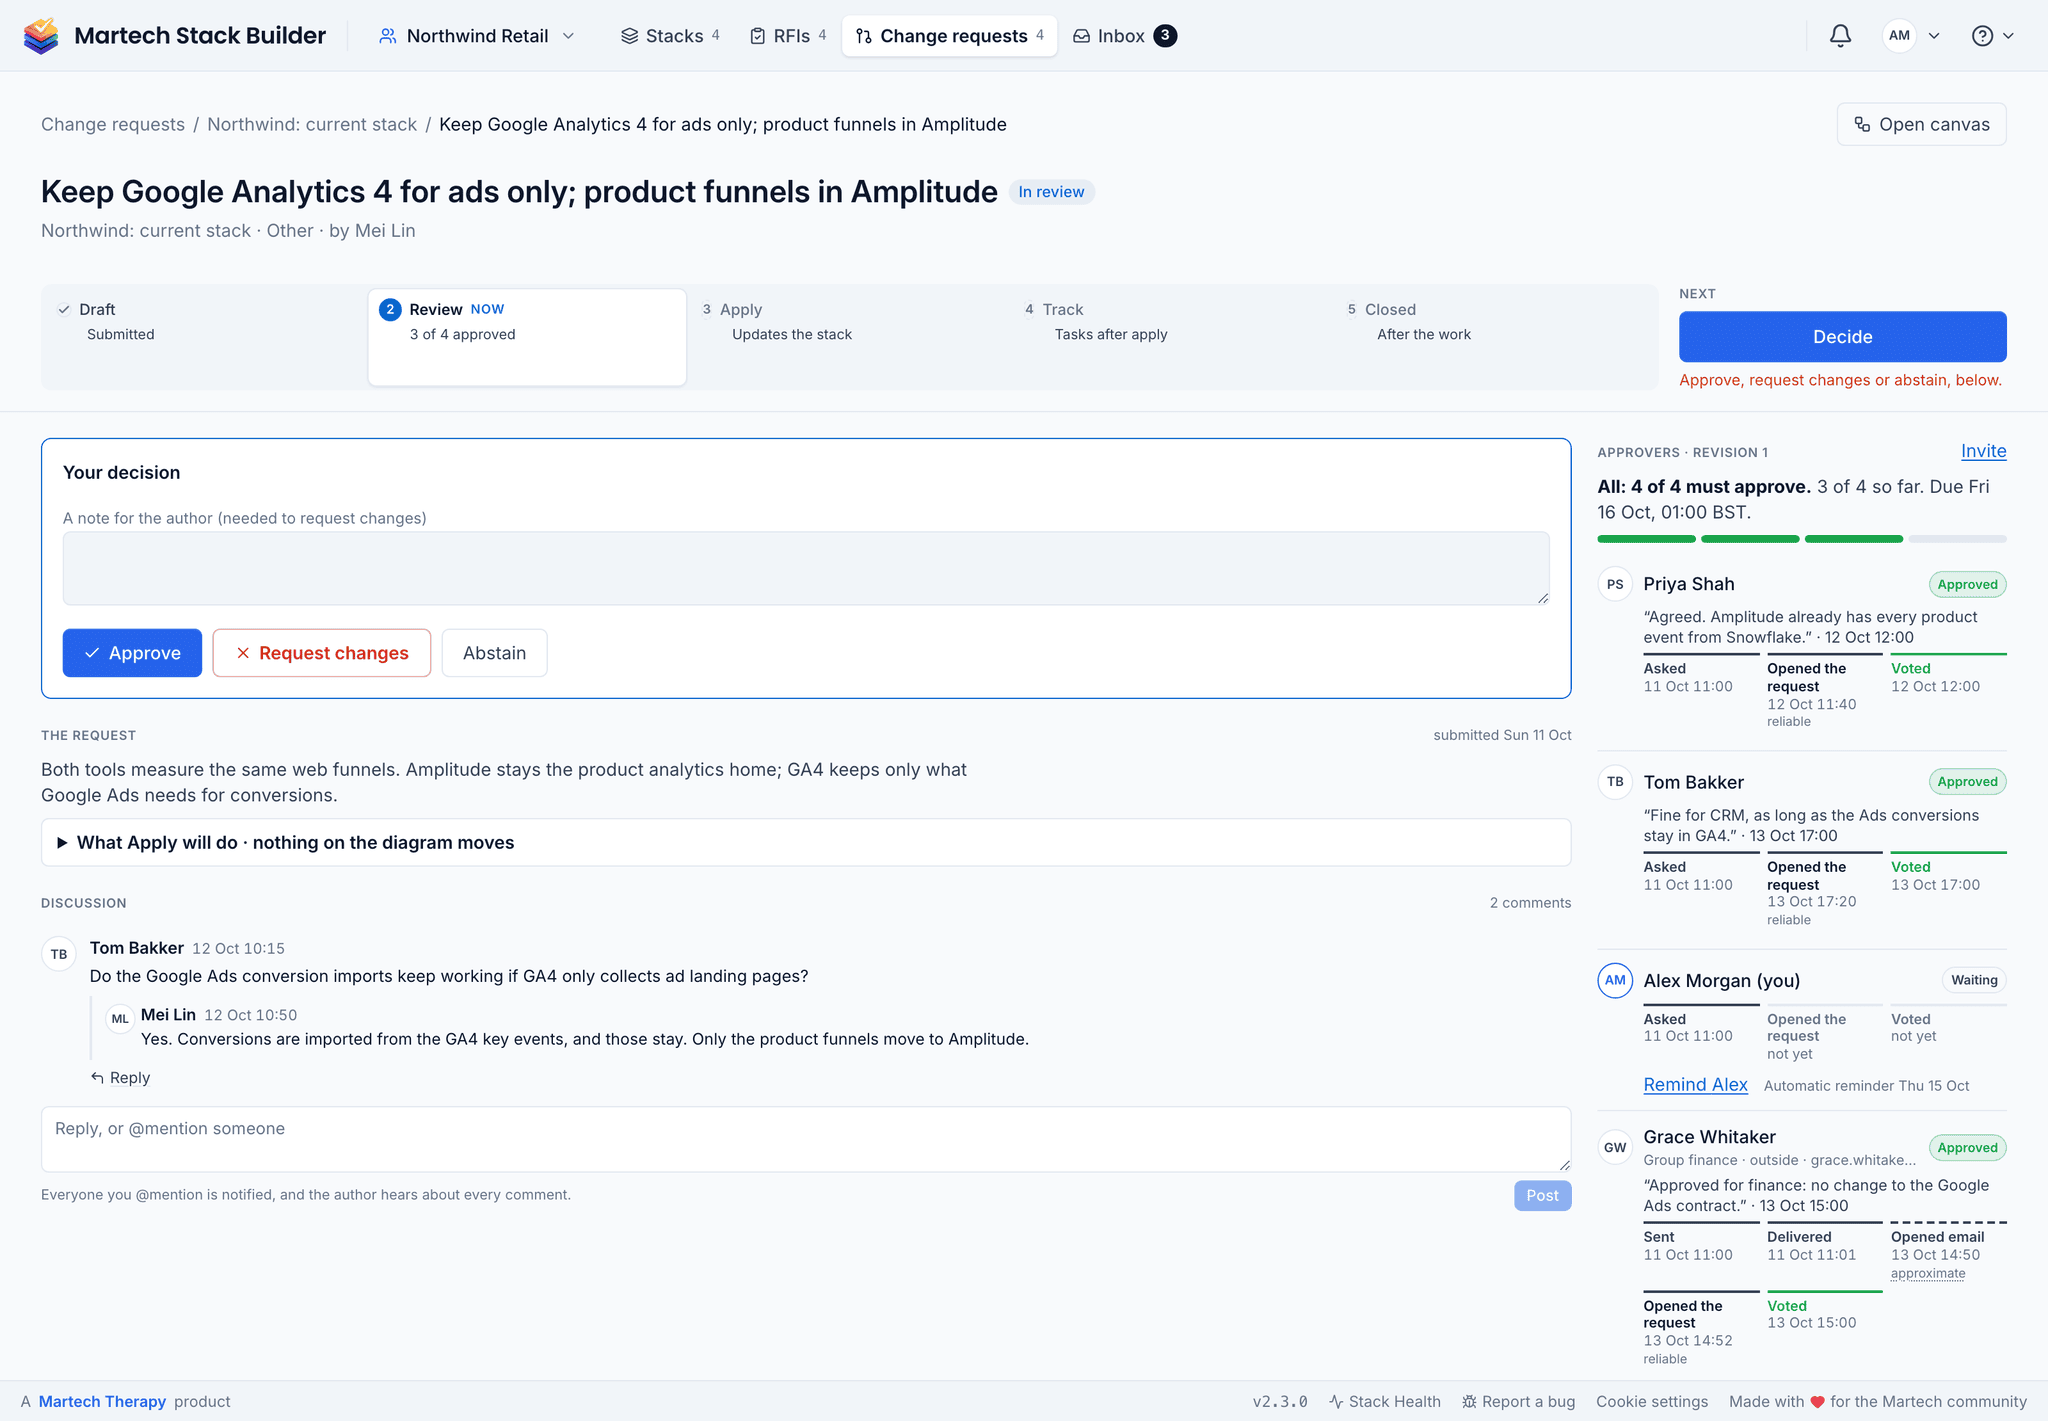Click the In review status badge
This screenshot has height=1421, width=2048.
pyautogui.click(x=1051, y=192)
